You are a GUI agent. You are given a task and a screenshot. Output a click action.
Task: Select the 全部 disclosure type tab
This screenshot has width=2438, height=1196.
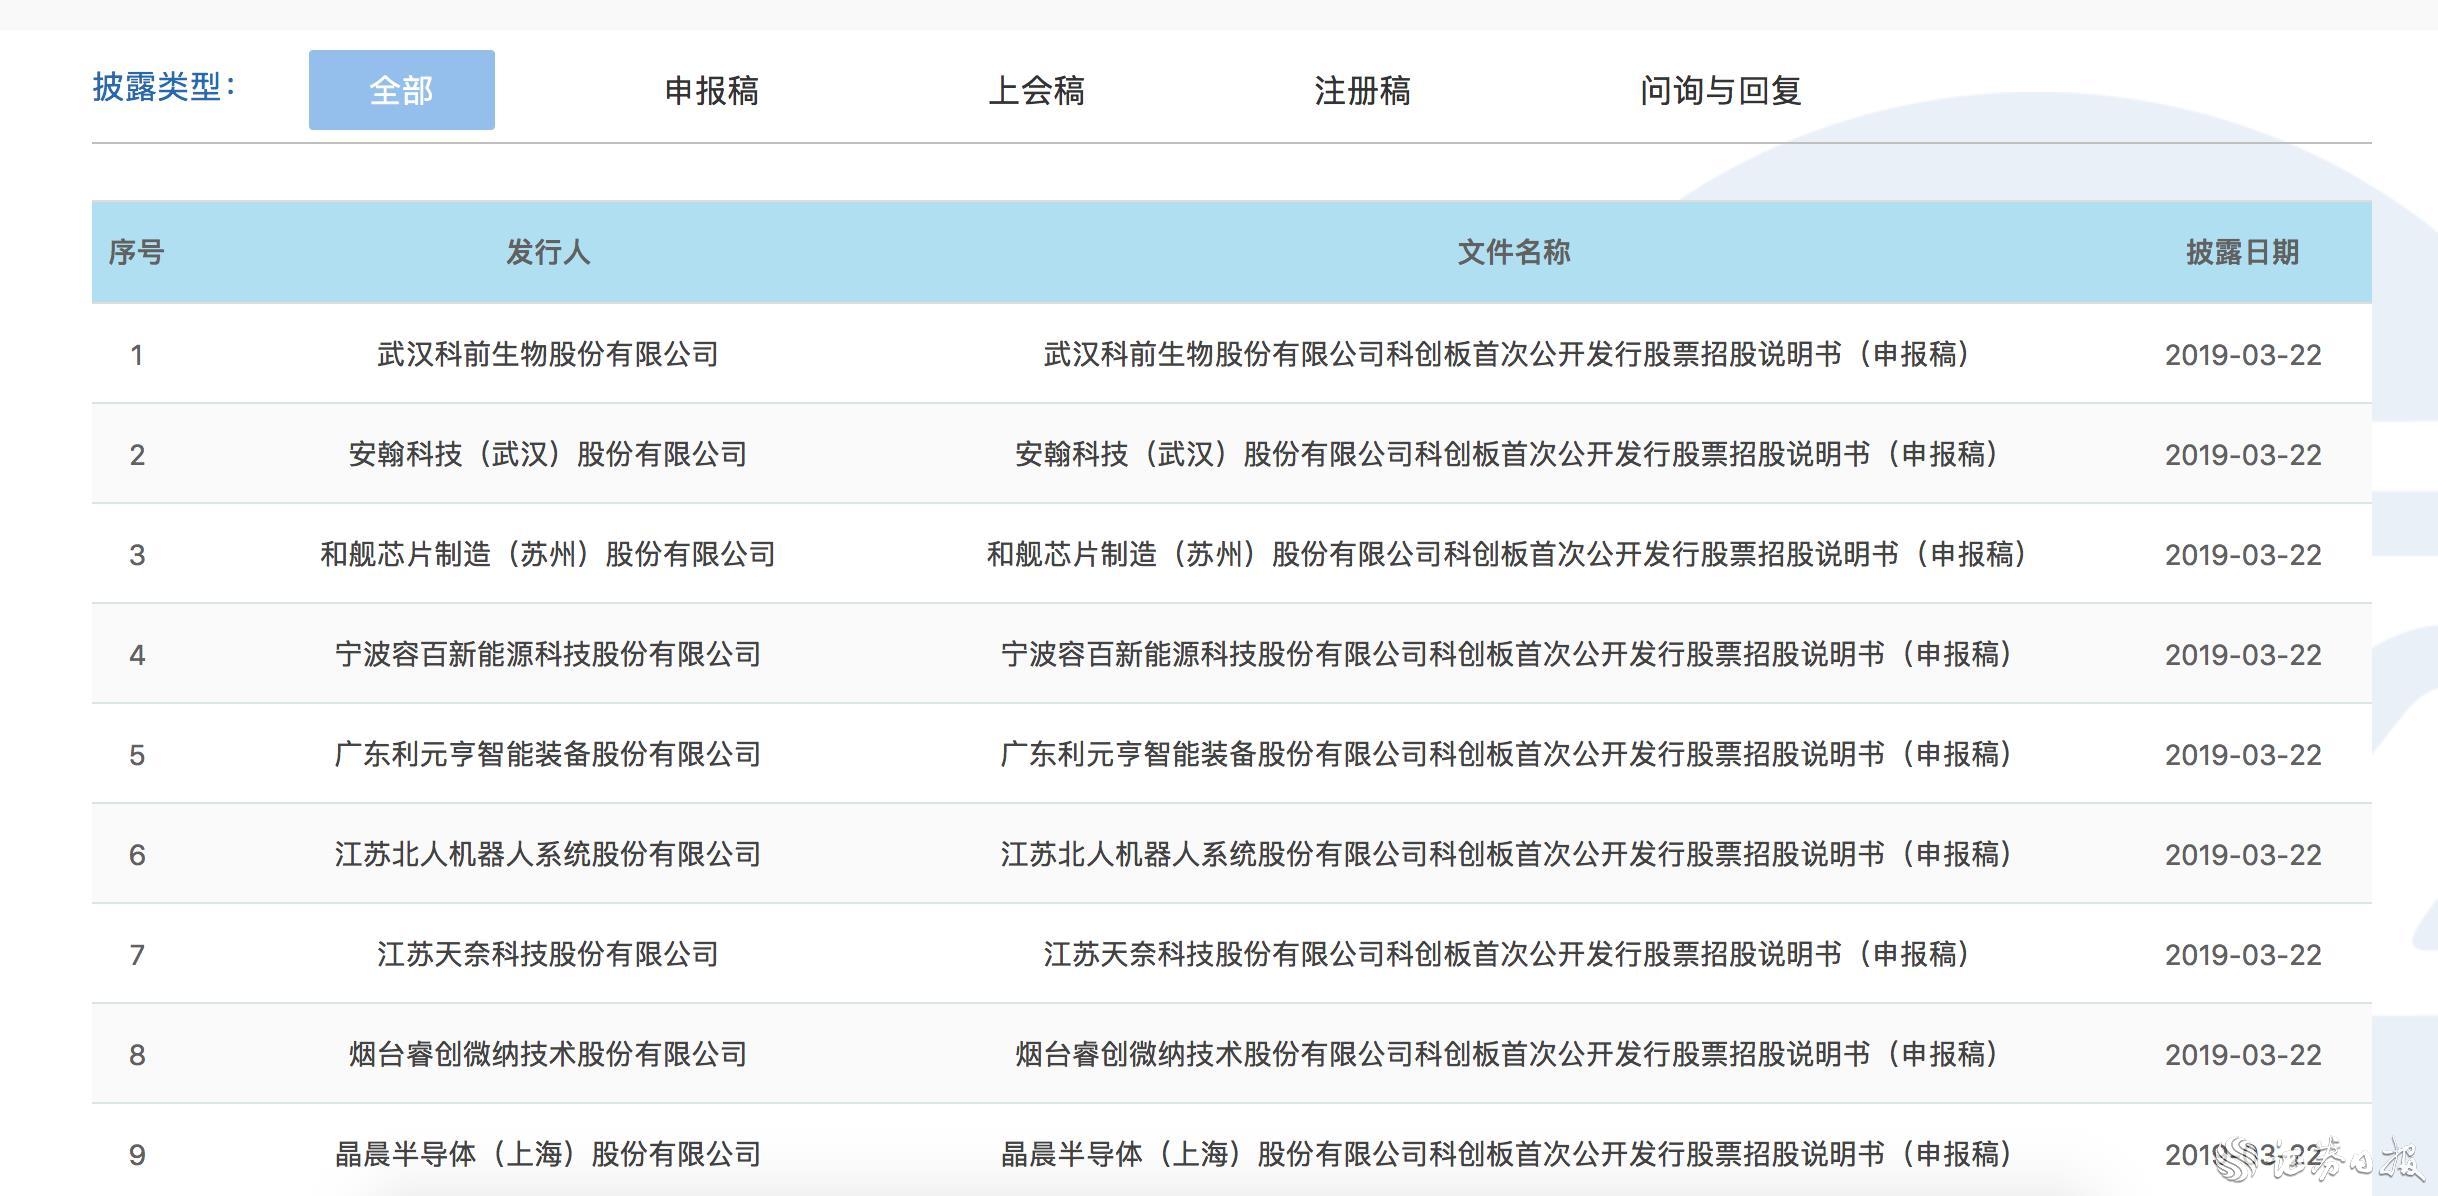click(401, 90)
